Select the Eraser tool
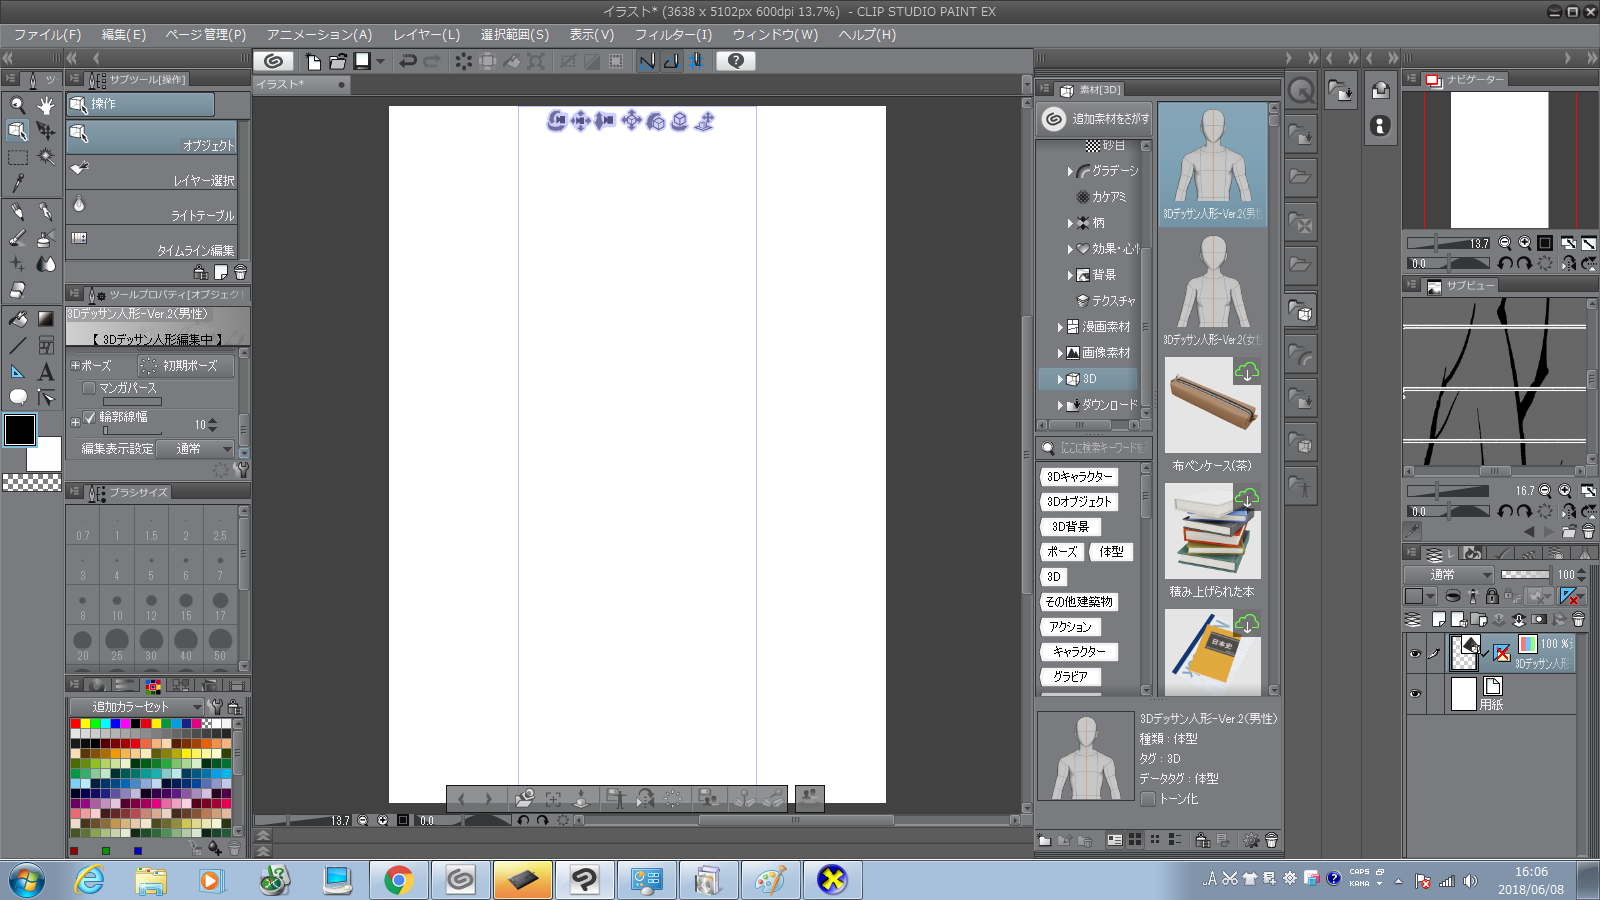This screenshot has height=900, width=1600. click(17, 290)
